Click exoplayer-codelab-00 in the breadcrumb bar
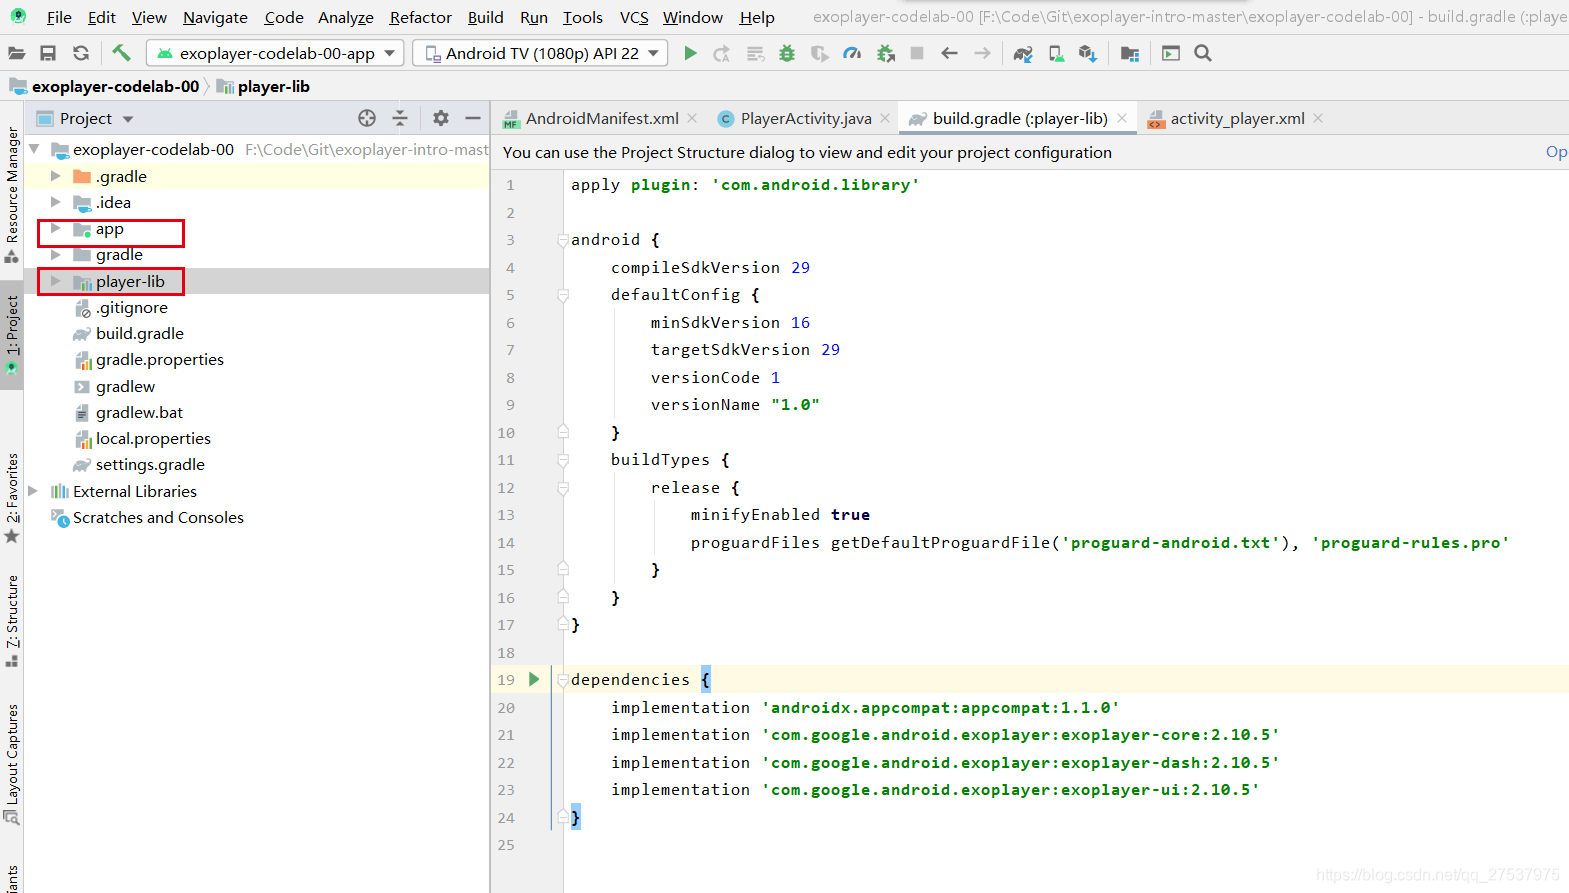Viewport: 1569px width, 893px height. point(105,86)
